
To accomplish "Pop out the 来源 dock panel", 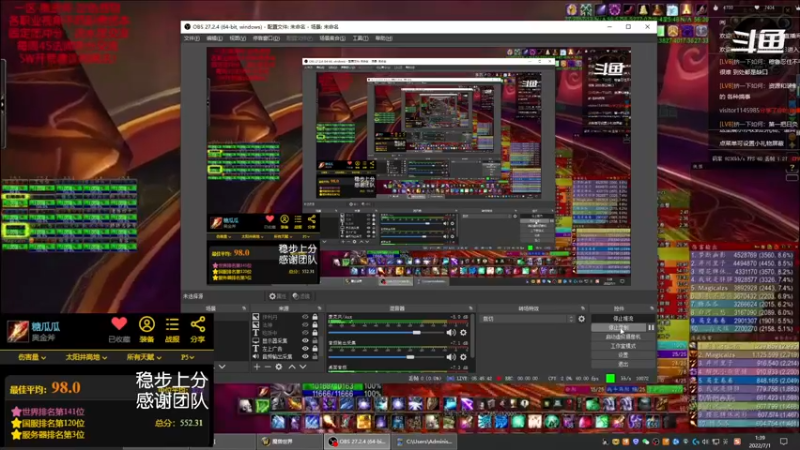I will pyautogui.click(x=319, y=308).
